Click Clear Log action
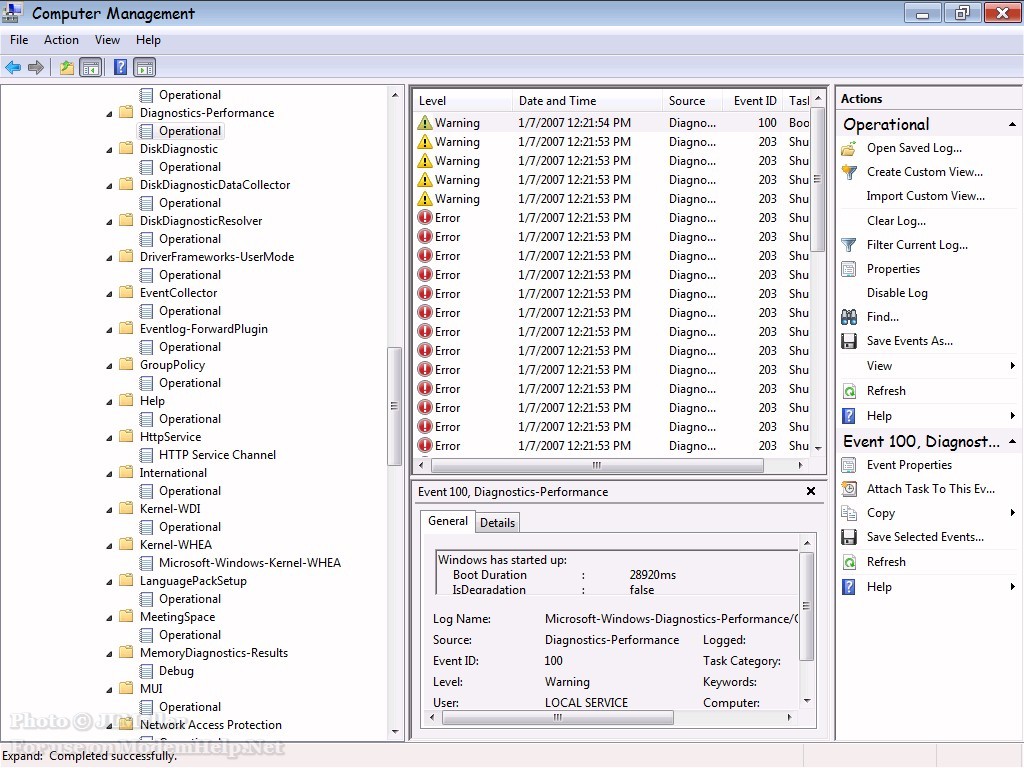1024x768 pixels. pos(896,221)
